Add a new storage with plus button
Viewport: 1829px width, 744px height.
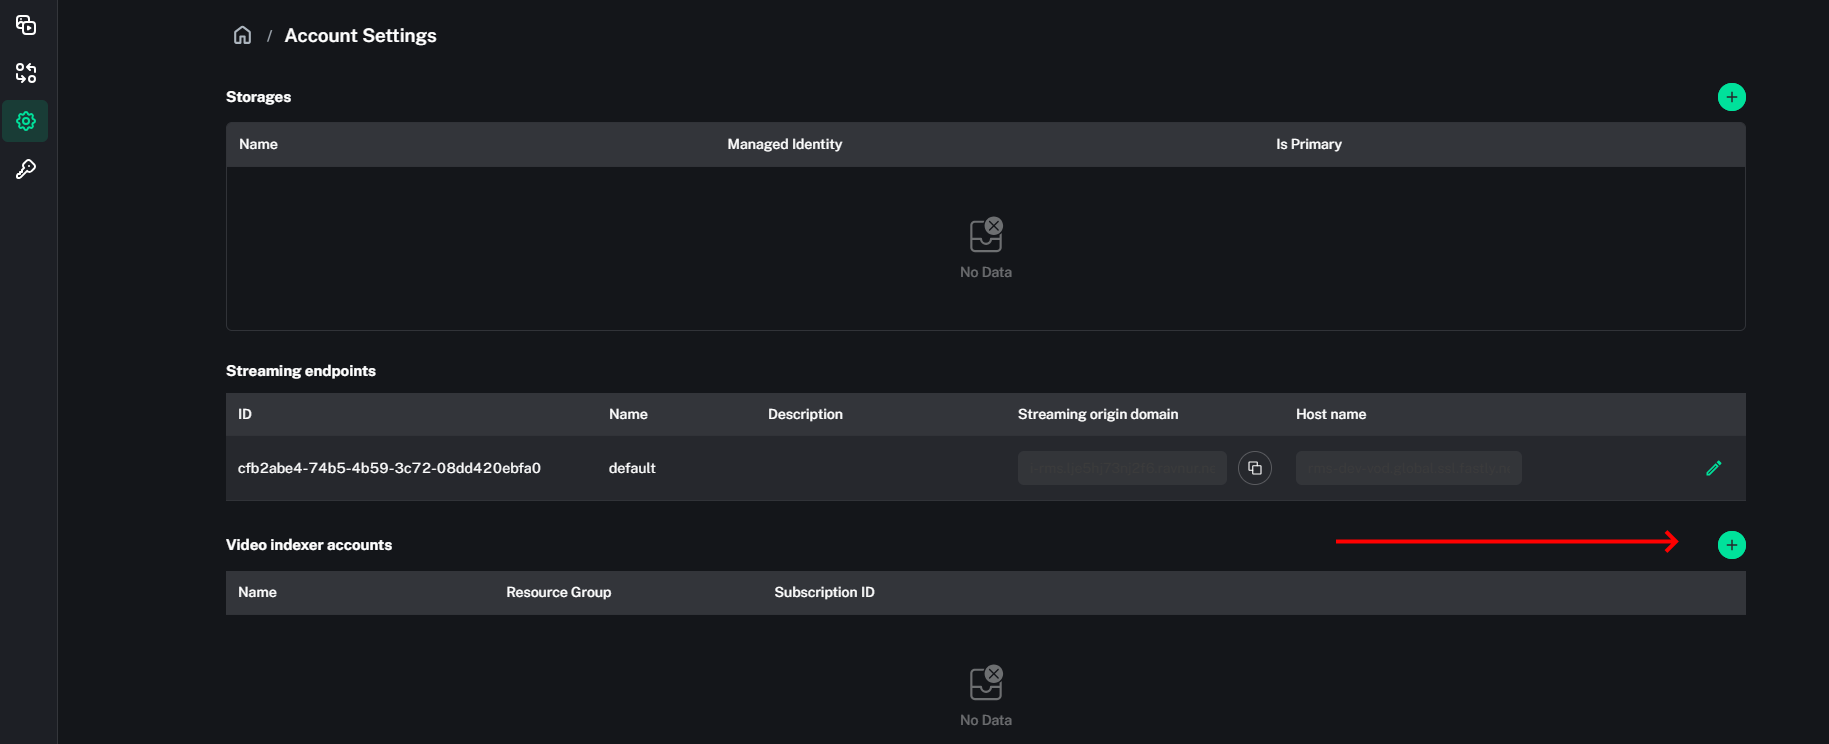tap(1731, 97)
